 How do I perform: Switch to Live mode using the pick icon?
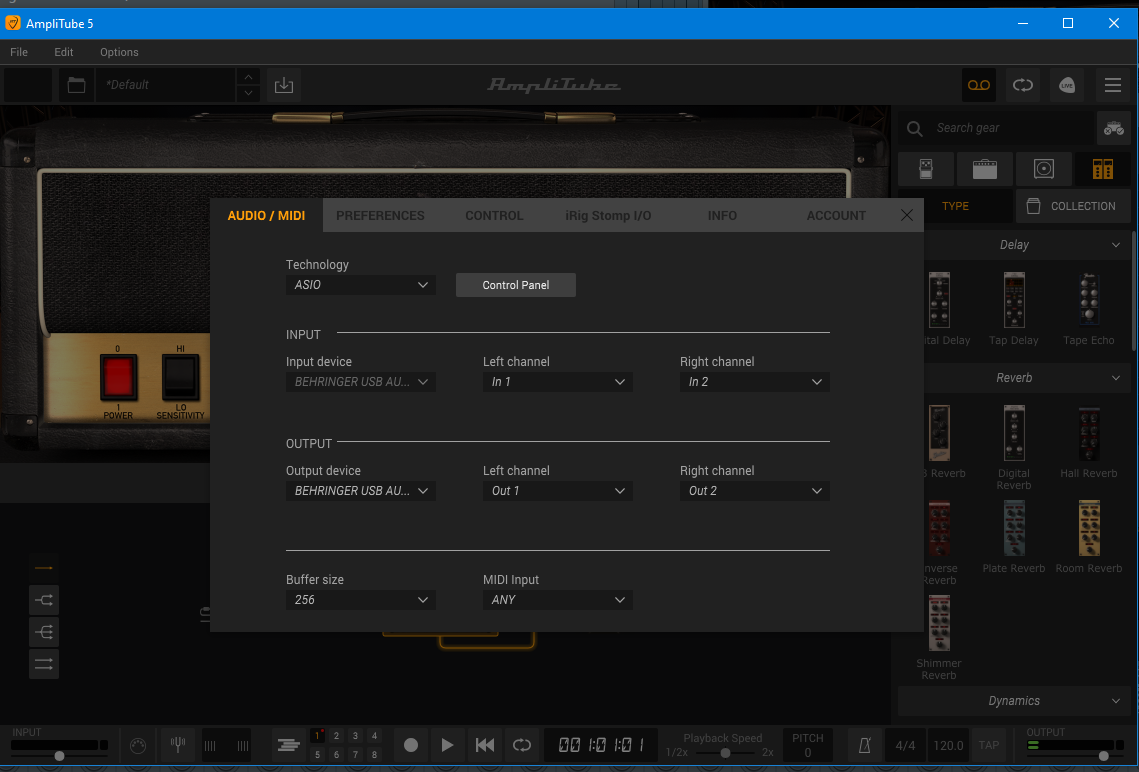[1067, 85]
